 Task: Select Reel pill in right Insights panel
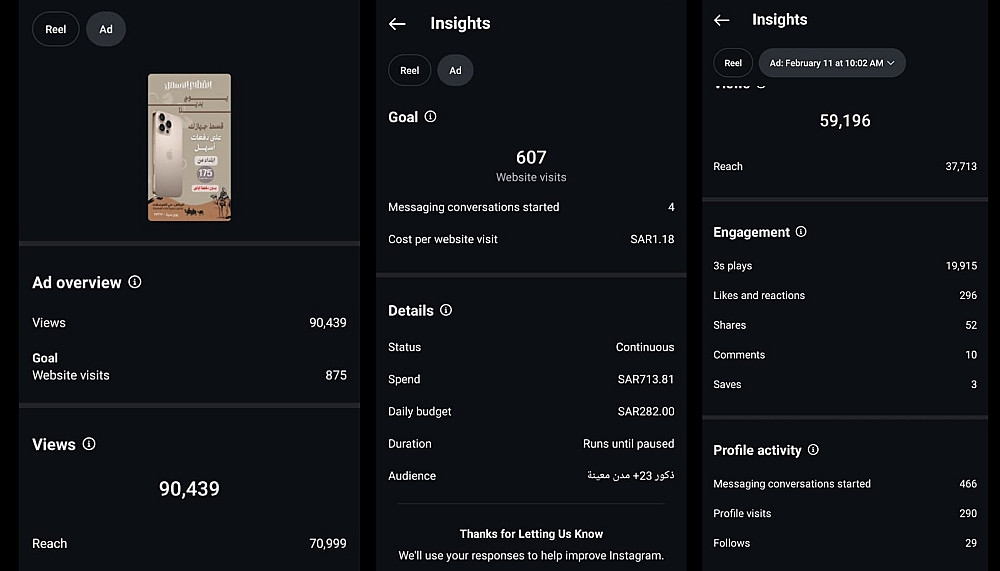coord(733,63)
